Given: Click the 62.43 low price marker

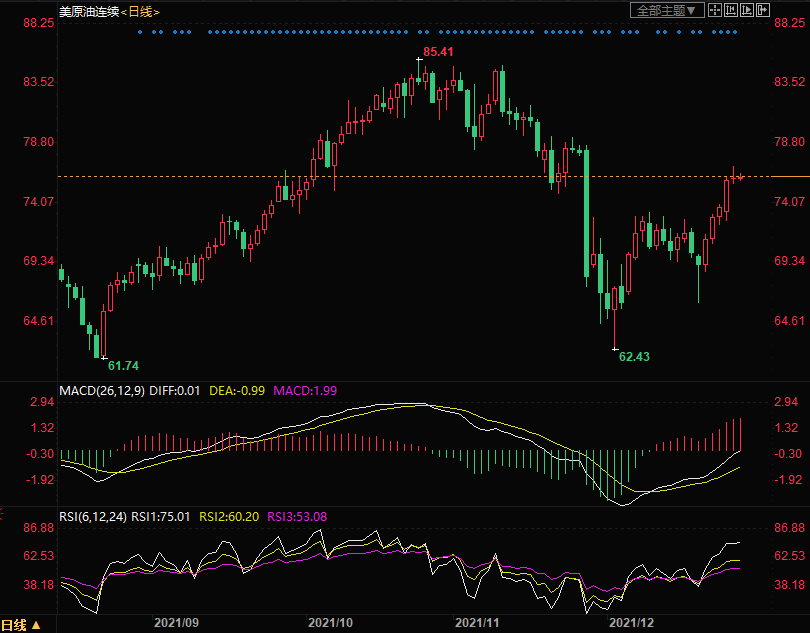Looking at the screenshot, I should point(634,356).
